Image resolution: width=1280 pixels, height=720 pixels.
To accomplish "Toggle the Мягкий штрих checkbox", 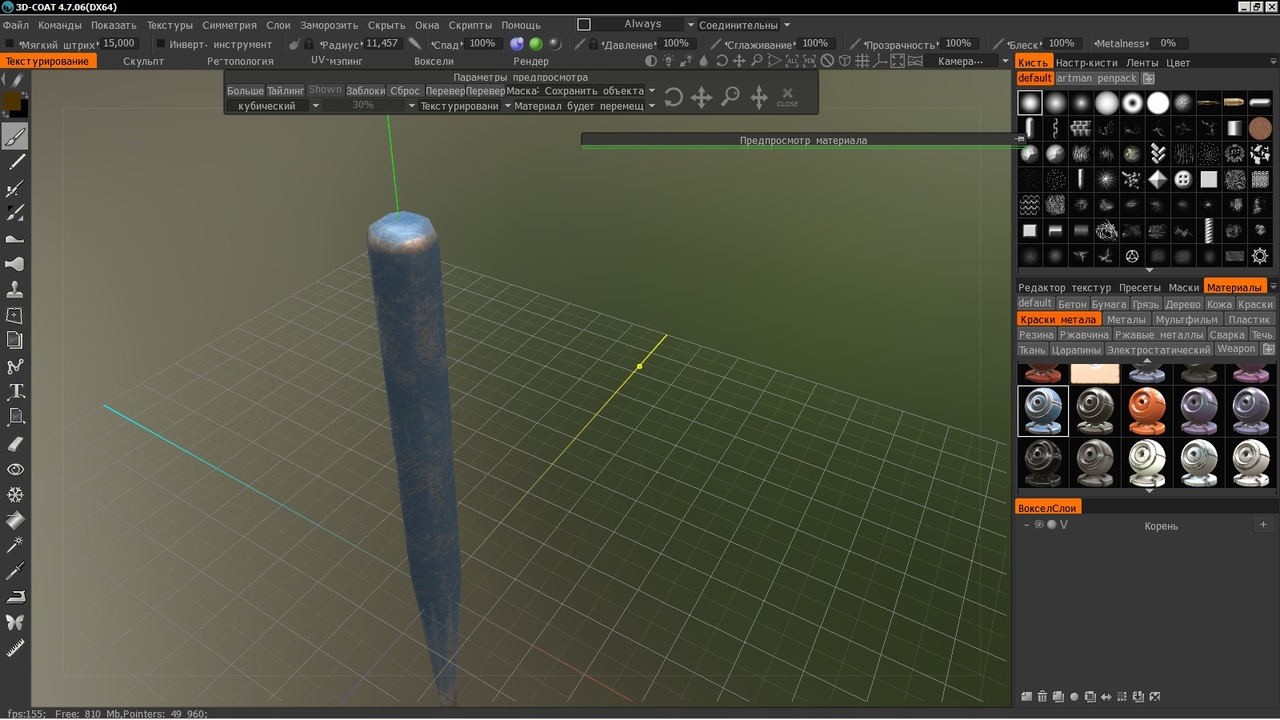I will click(11, 44).
